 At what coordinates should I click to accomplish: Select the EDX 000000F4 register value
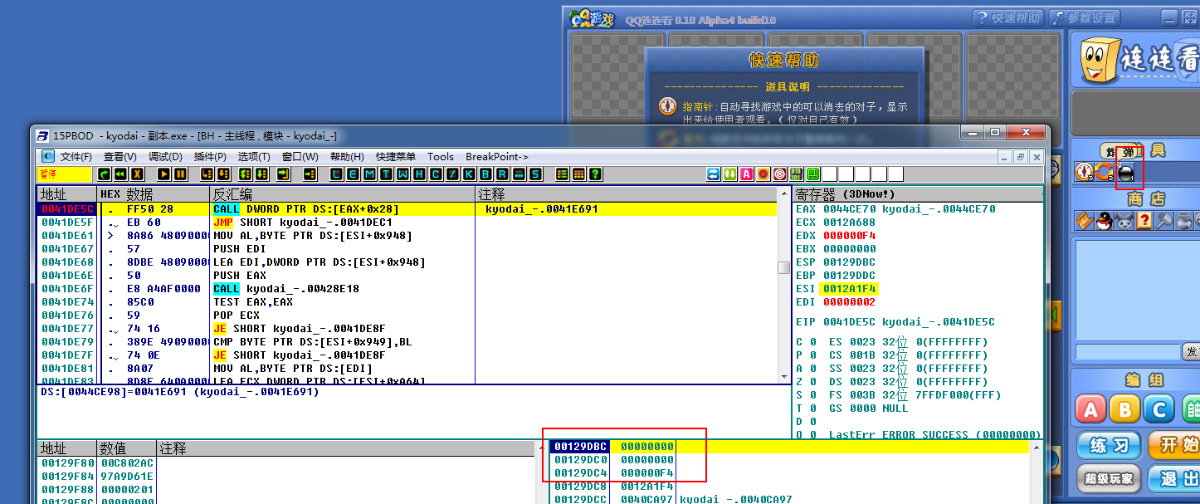(x=849, y=235)
